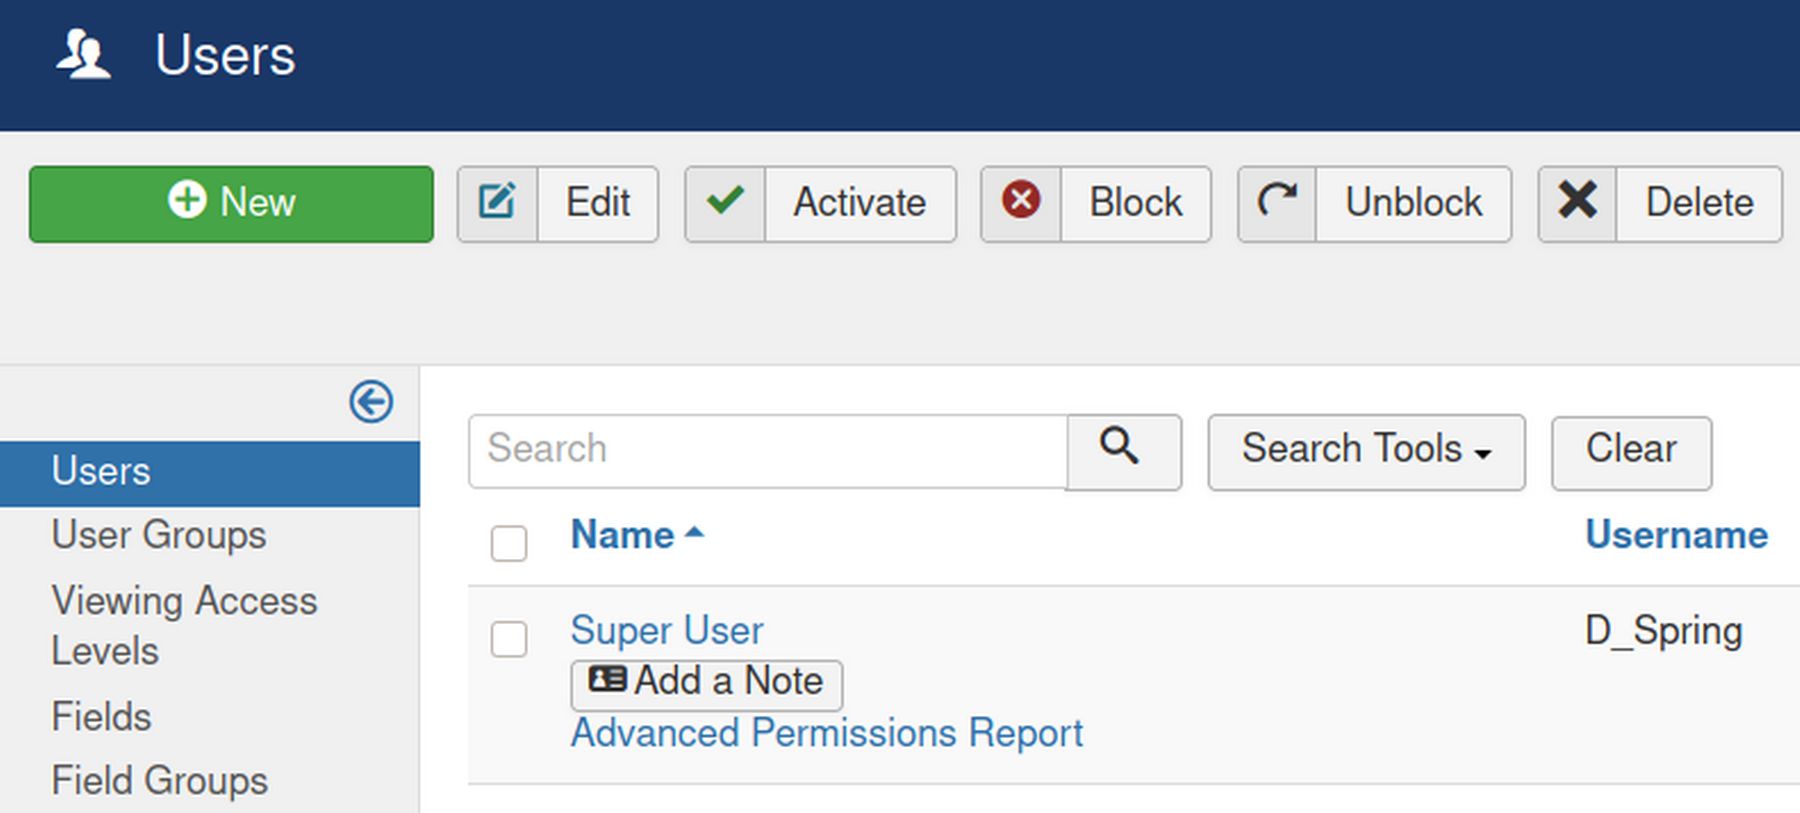Open the Search Tools dropdown
This screenshot has width=1800, height=813.
point(1365,451)
